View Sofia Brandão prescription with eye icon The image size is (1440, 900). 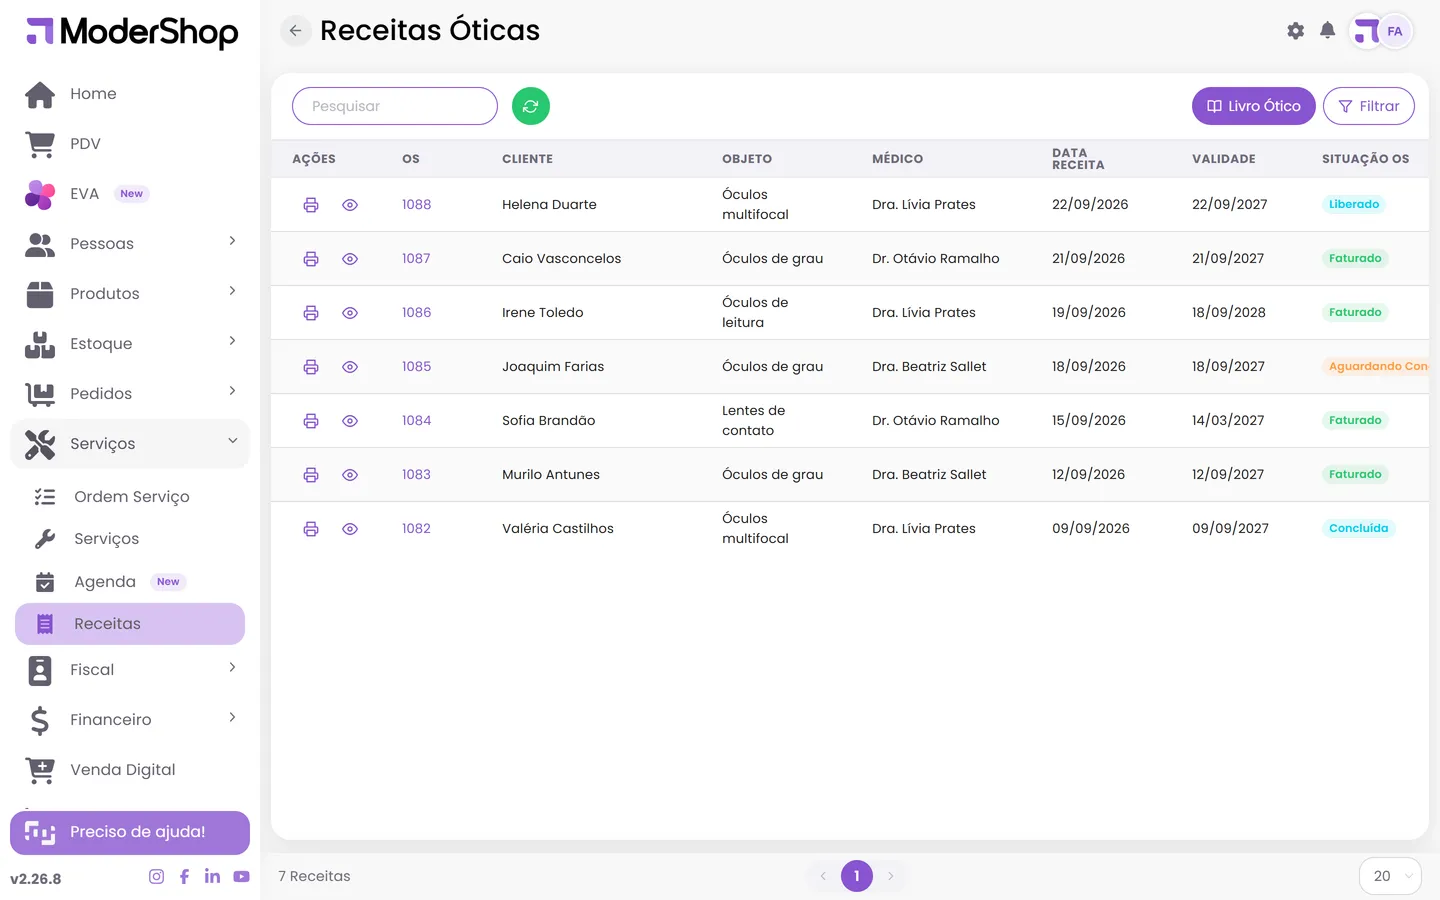point(350,421)
